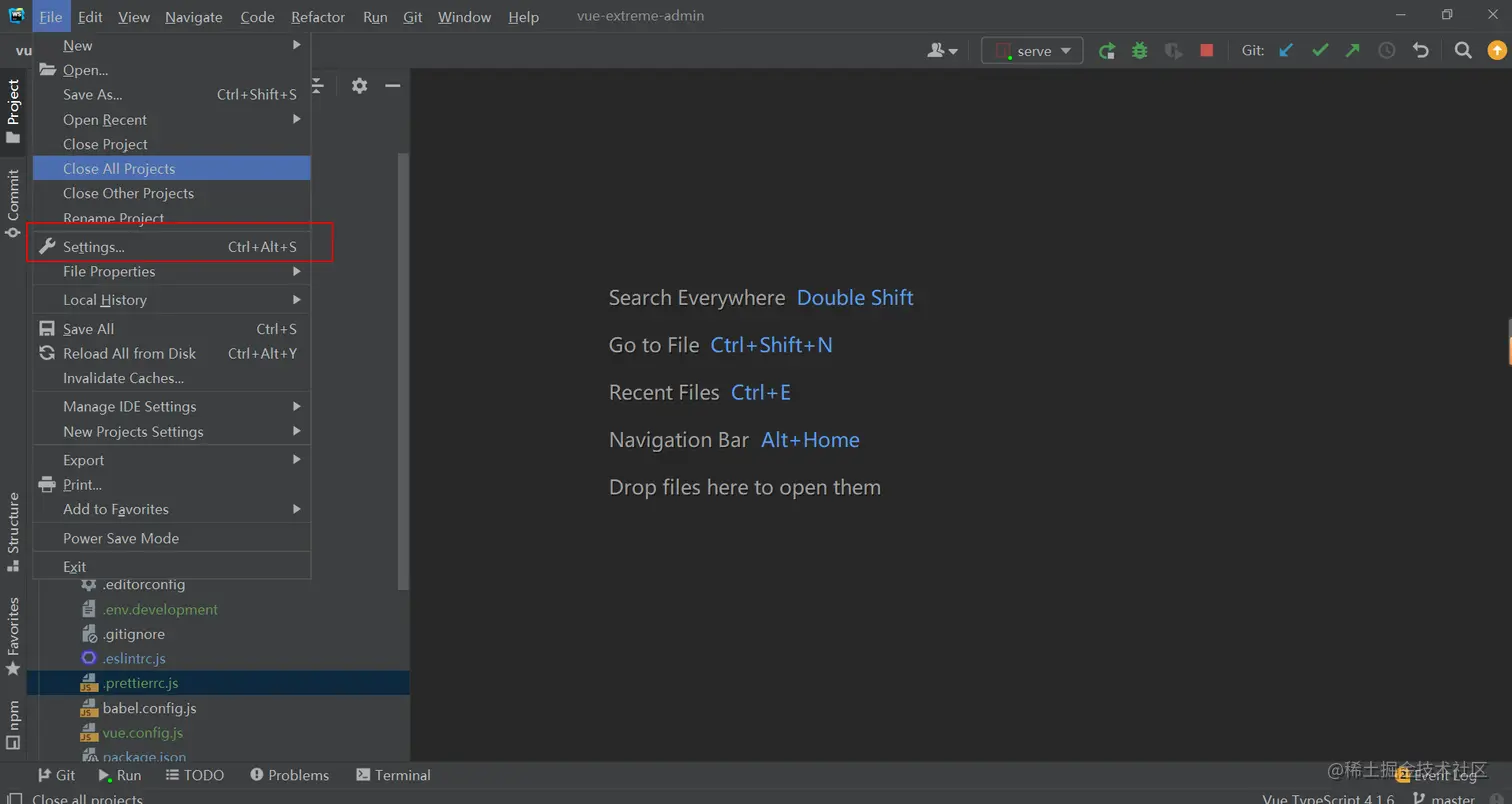Open the serve run configuration dropdown
1512x804 pixels.
1032,51
